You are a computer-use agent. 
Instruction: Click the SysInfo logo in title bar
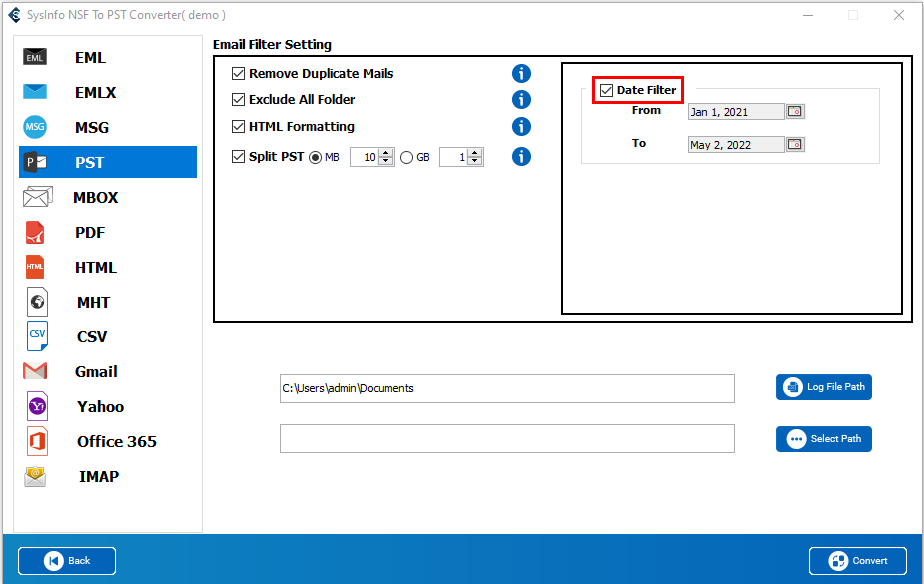(x=15, y=15)
